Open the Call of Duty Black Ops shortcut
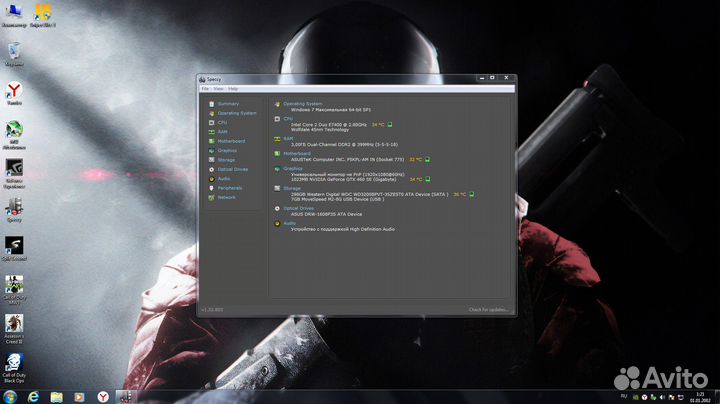 14,368
